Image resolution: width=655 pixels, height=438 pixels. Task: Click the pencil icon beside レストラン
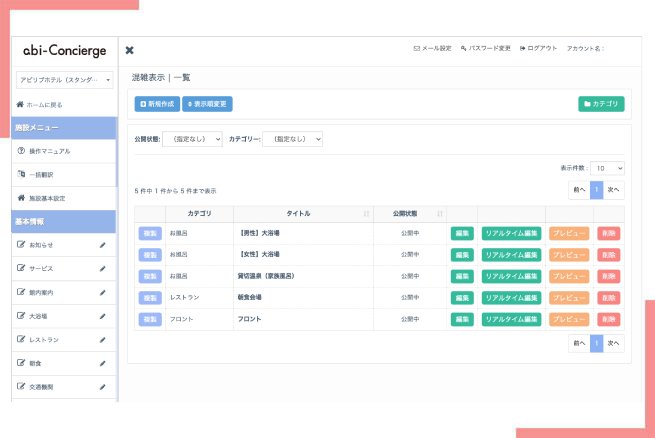103,339
